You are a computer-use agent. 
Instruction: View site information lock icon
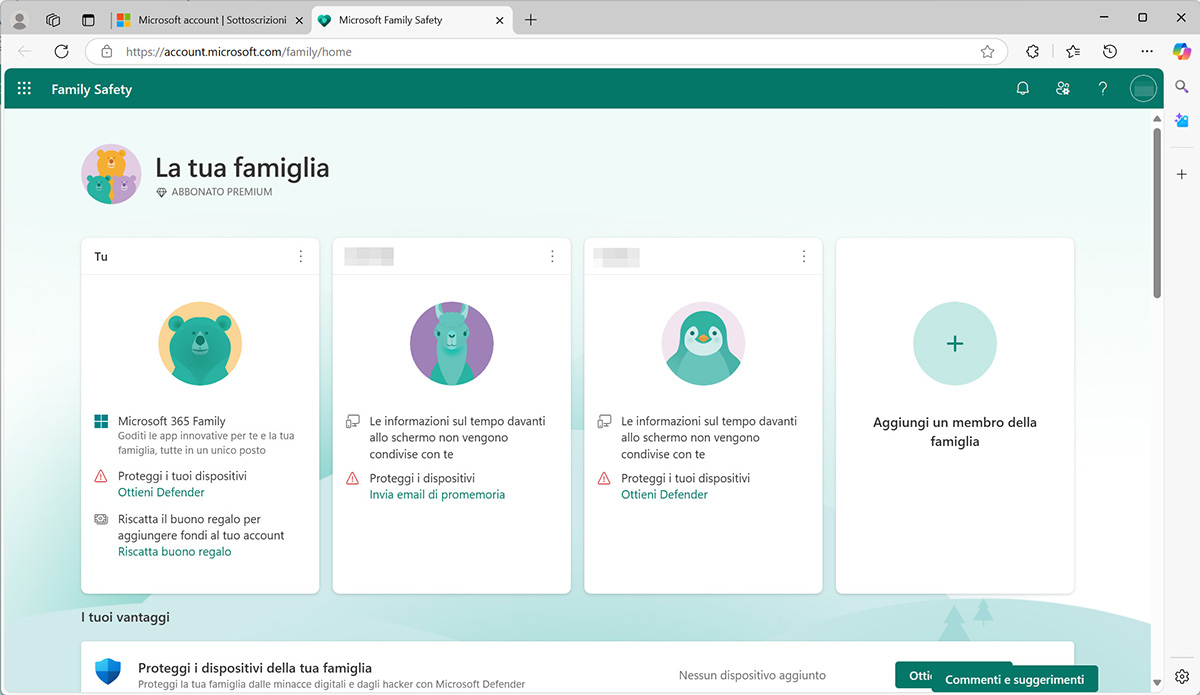point(106,52)
